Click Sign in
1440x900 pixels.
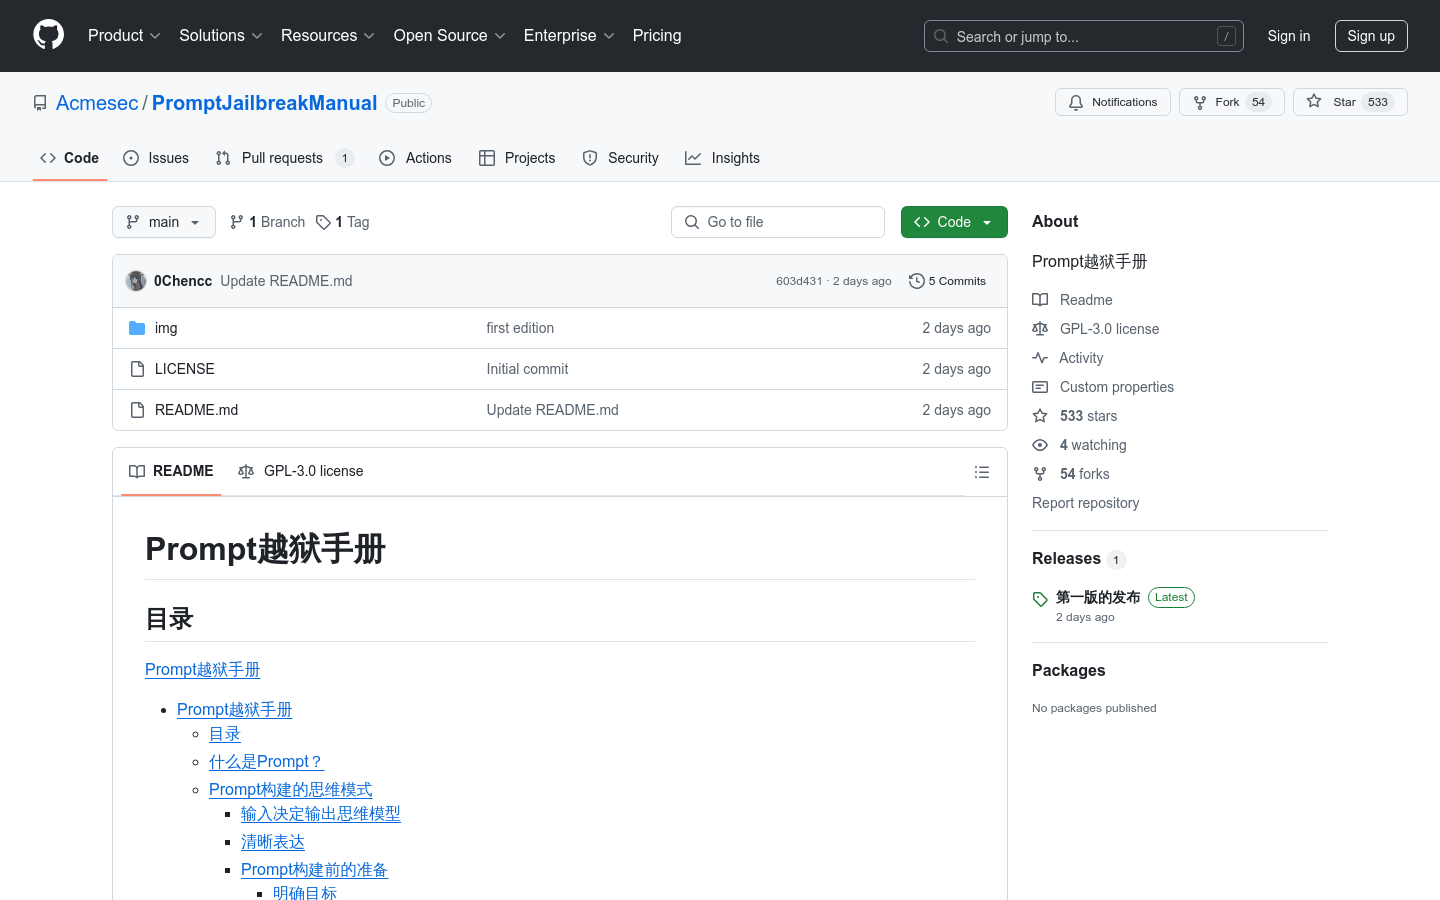(1289, 36)
